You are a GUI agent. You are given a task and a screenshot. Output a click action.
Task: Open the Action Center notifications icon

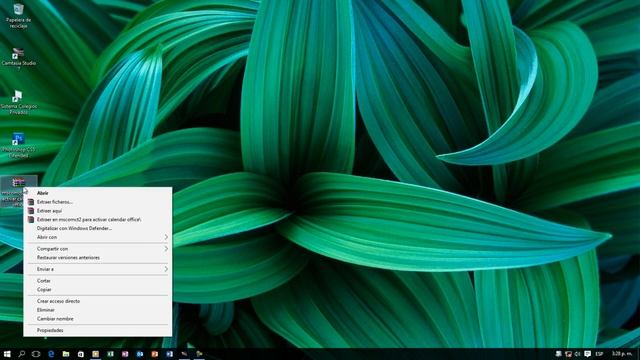tap(587, 354)
